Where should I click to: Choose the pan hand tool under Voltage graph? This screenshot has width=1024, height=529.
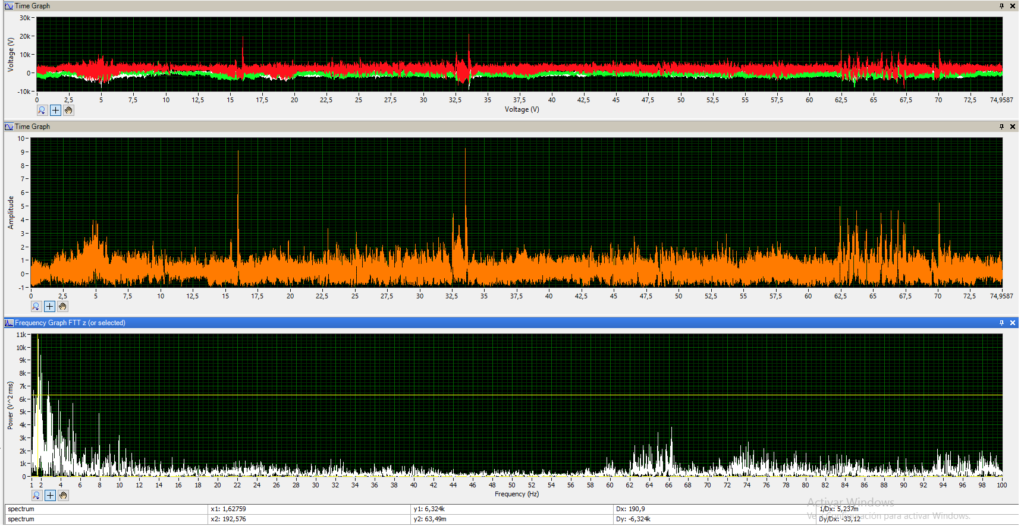pyautogui.click(x=69, y=110)
